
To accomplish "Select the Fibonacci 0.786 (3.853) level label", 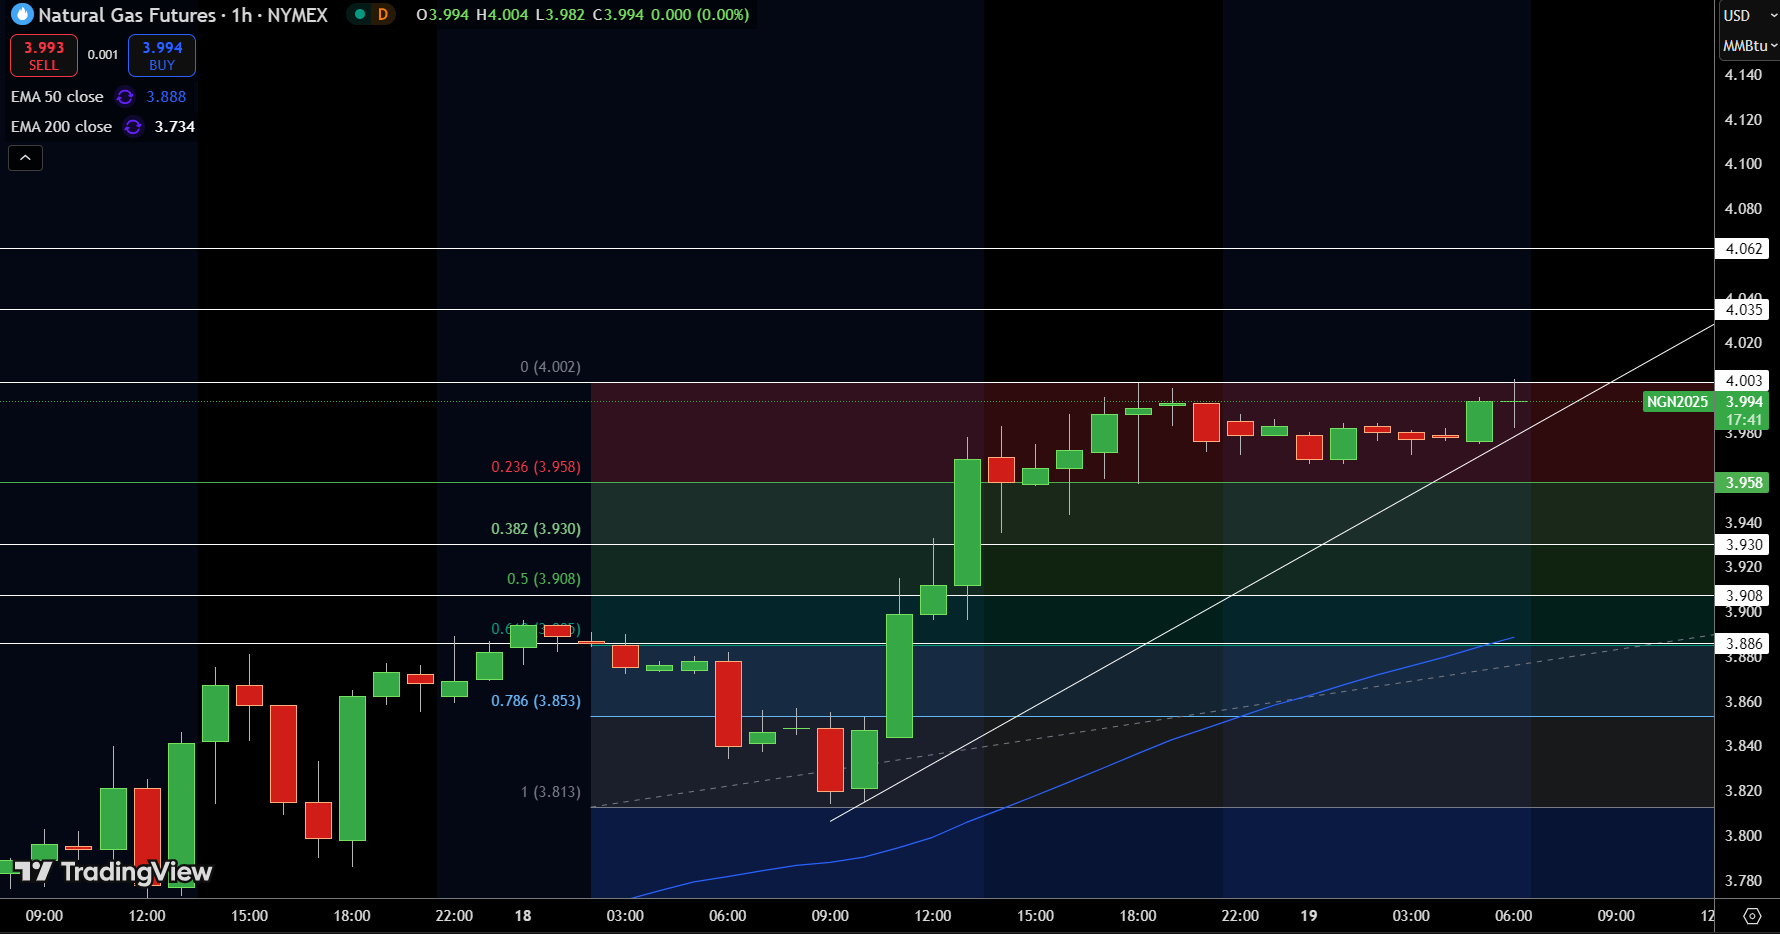I will (x=536, y=701).
